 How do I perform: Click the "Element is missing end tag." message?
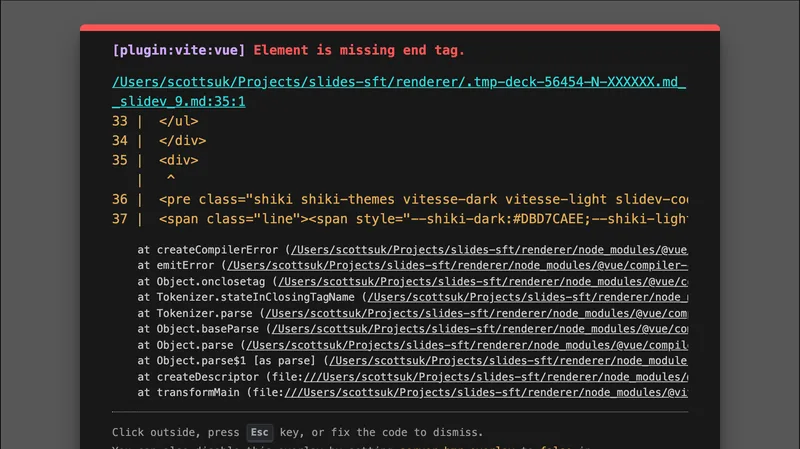pyautogui.click(x=359, y=50)
